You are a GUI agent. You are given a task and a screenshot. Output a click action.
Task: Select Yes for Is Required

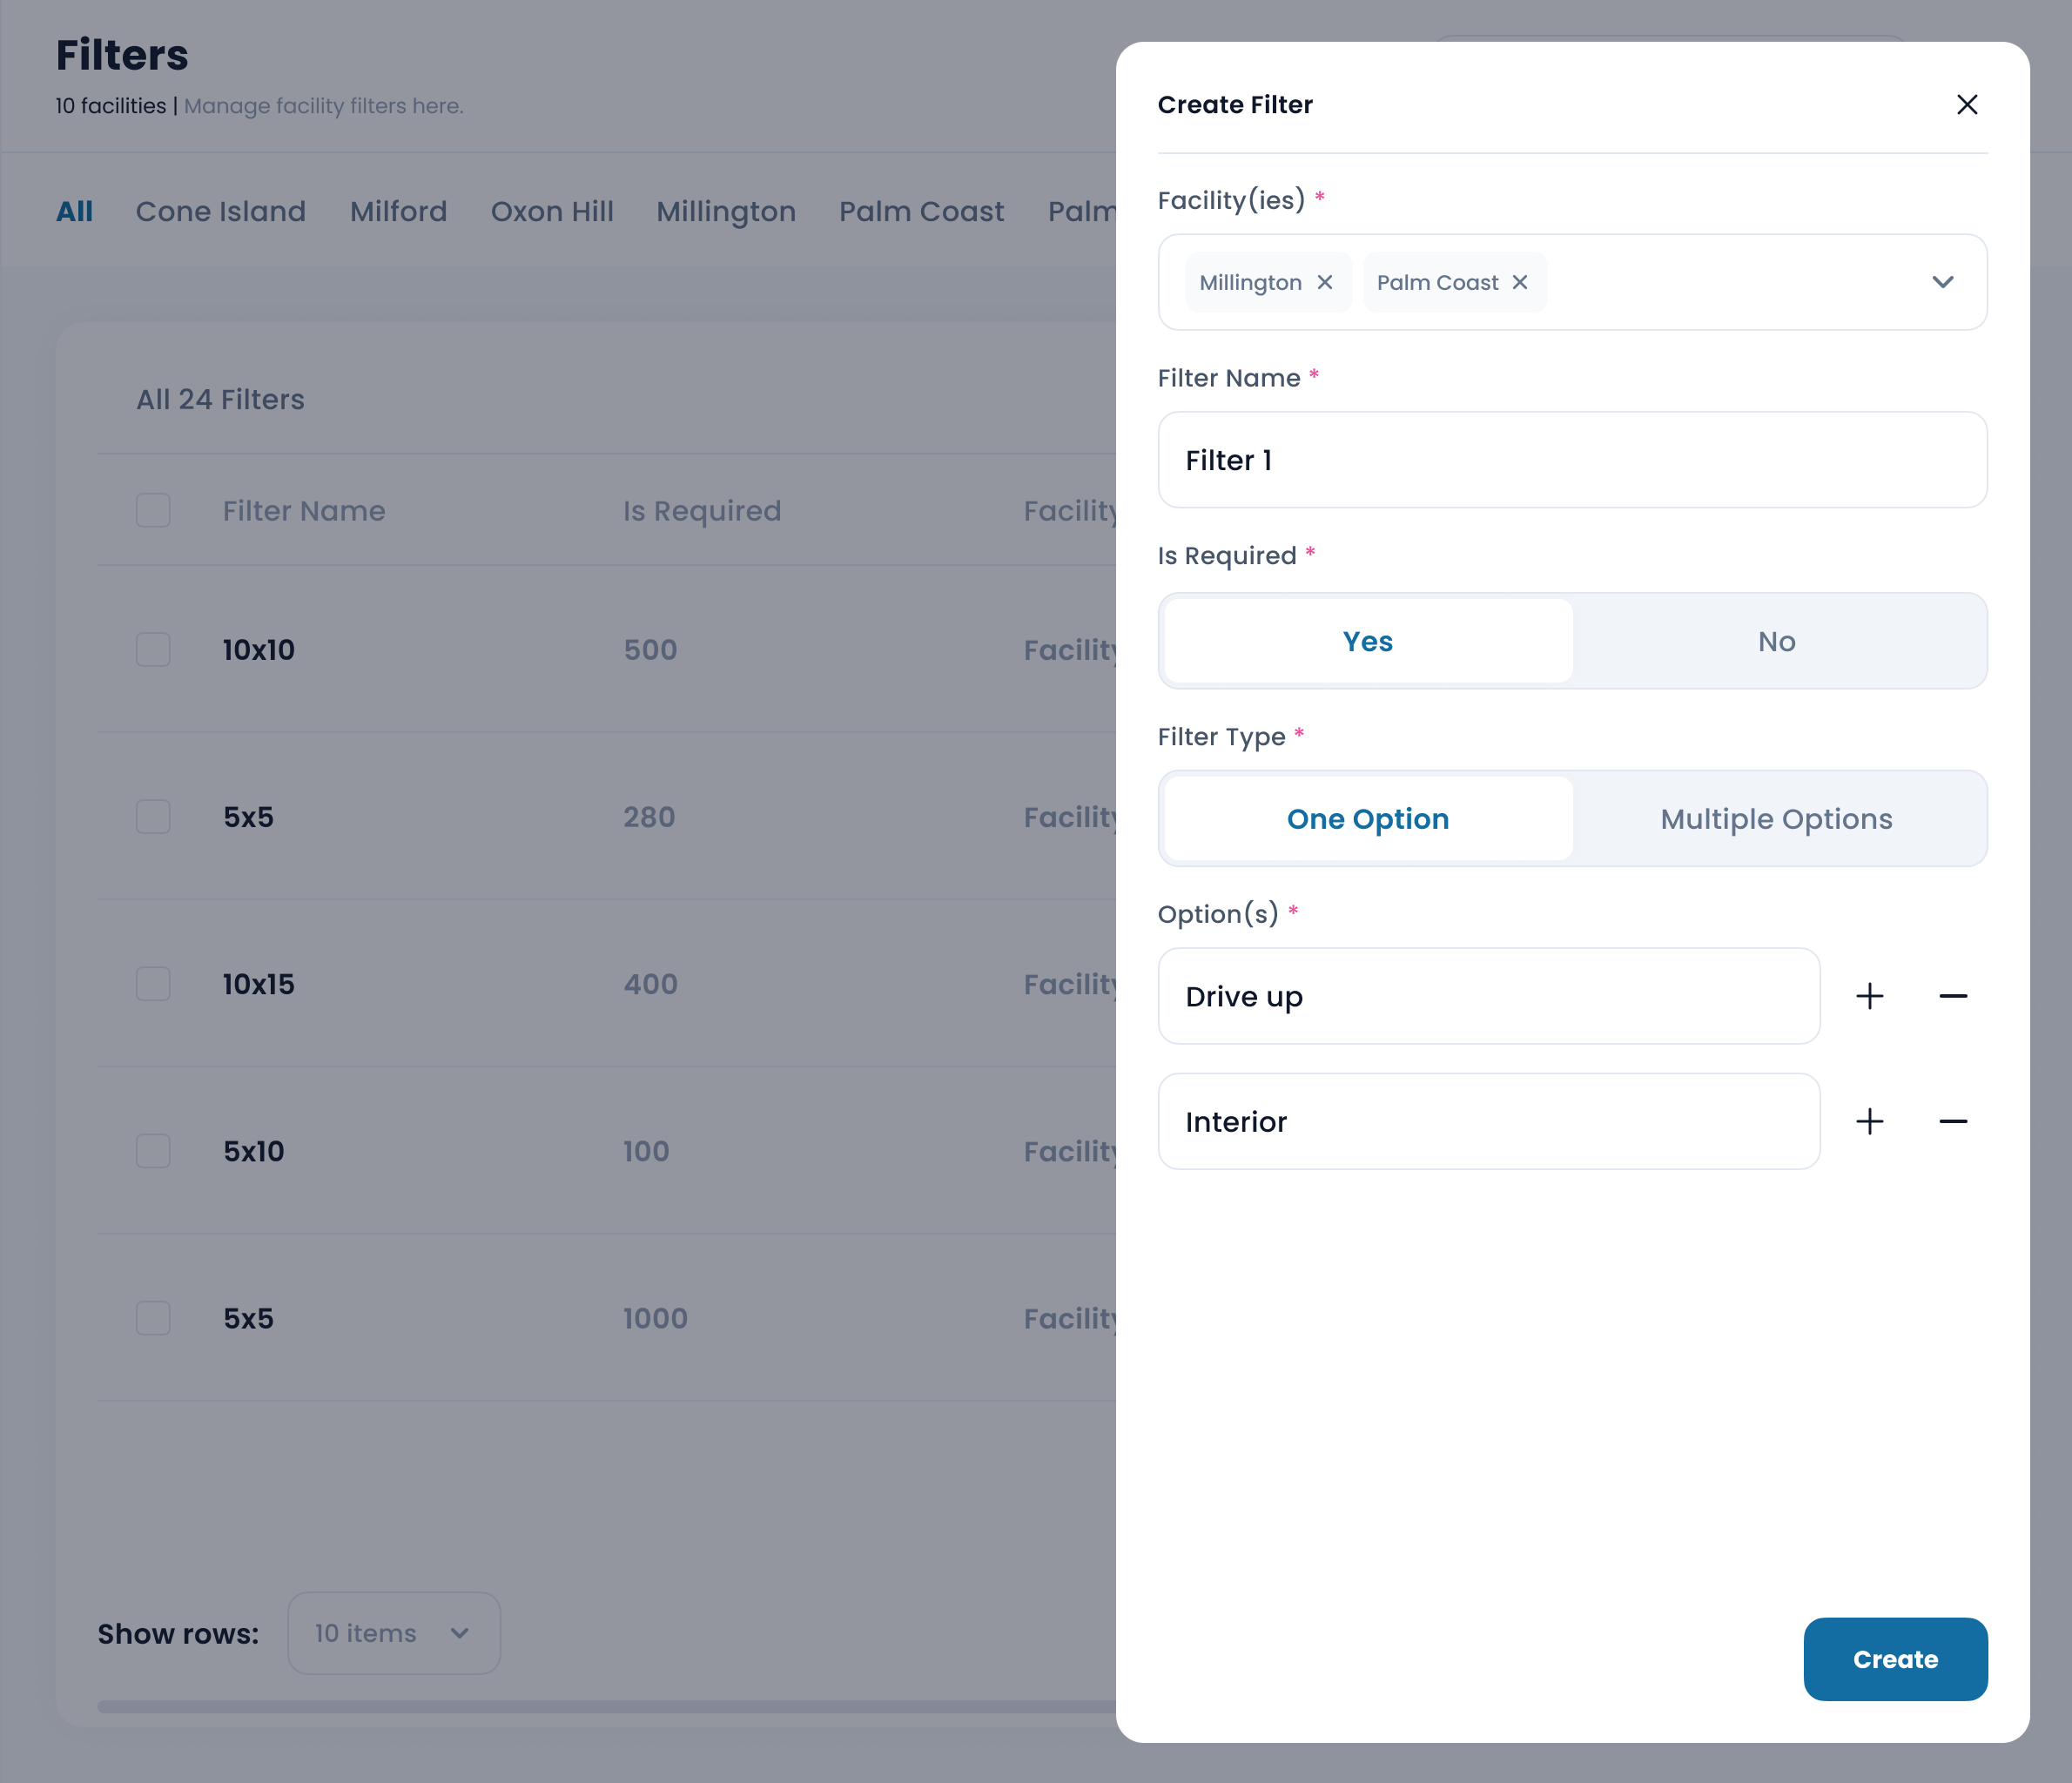coord(1367,641)
